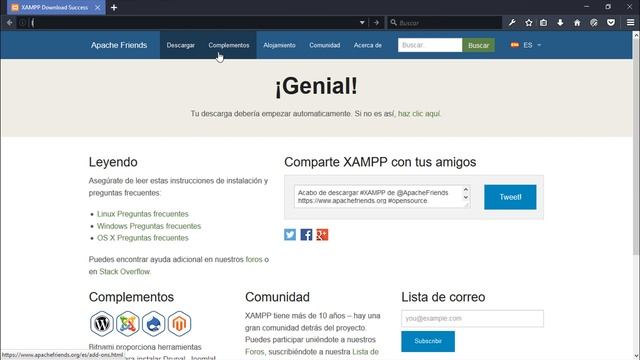Open the Pocket shield icon
The height and width of the screenshot is (360, 640).
point(611,23)
